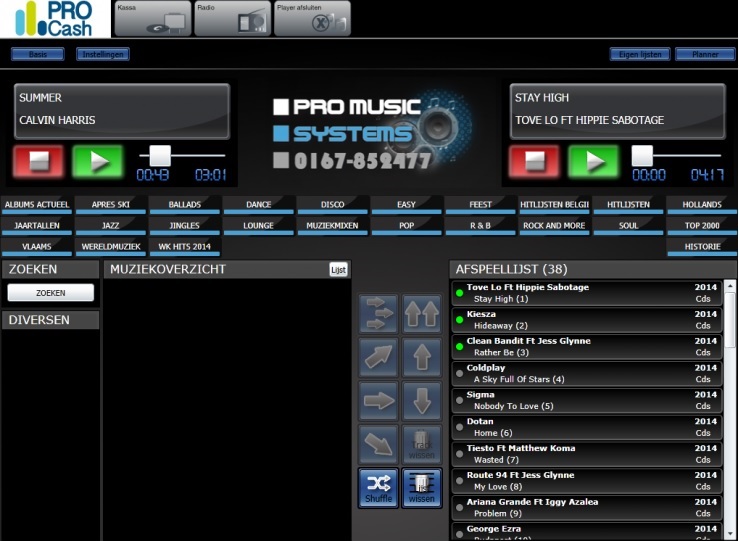
Task: Select the HITLIJSTEN BELGIE category
Action: click(x=554, y=205)
